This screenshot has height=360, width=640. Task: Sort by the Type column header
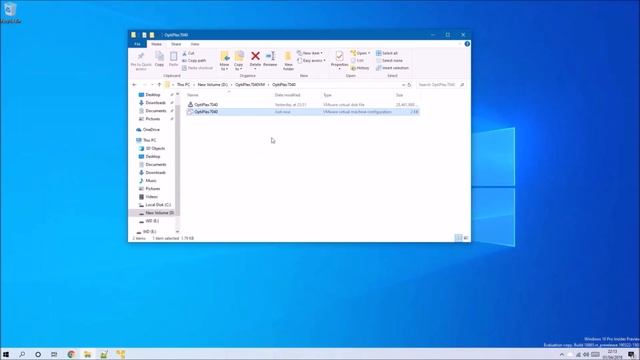358,95
